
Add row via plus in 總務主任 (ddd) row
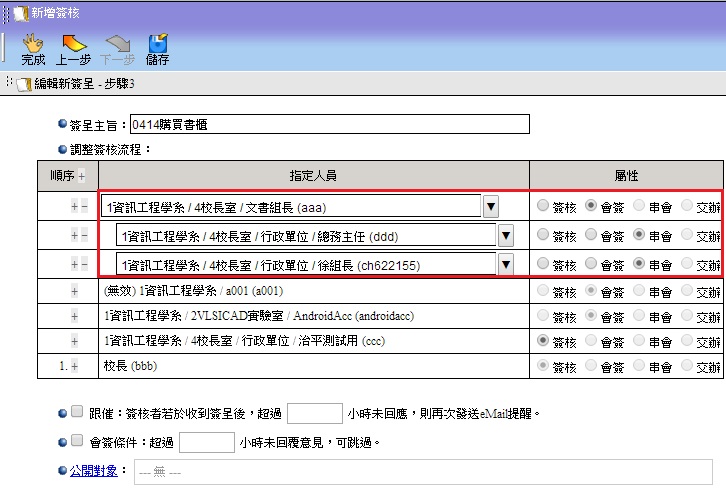tap(74, 236)
